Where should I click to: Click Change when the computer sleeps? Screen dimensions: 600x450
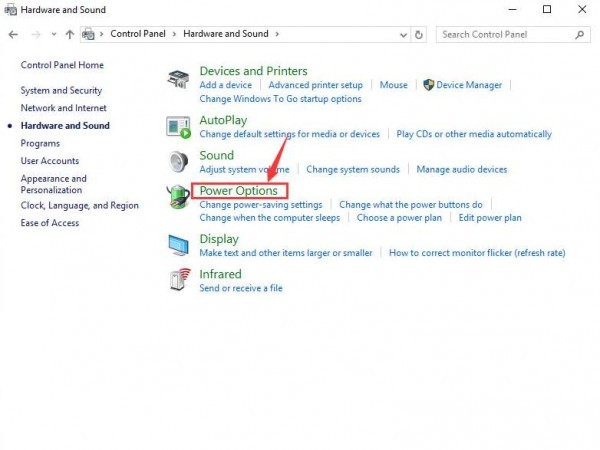[269, 218]
